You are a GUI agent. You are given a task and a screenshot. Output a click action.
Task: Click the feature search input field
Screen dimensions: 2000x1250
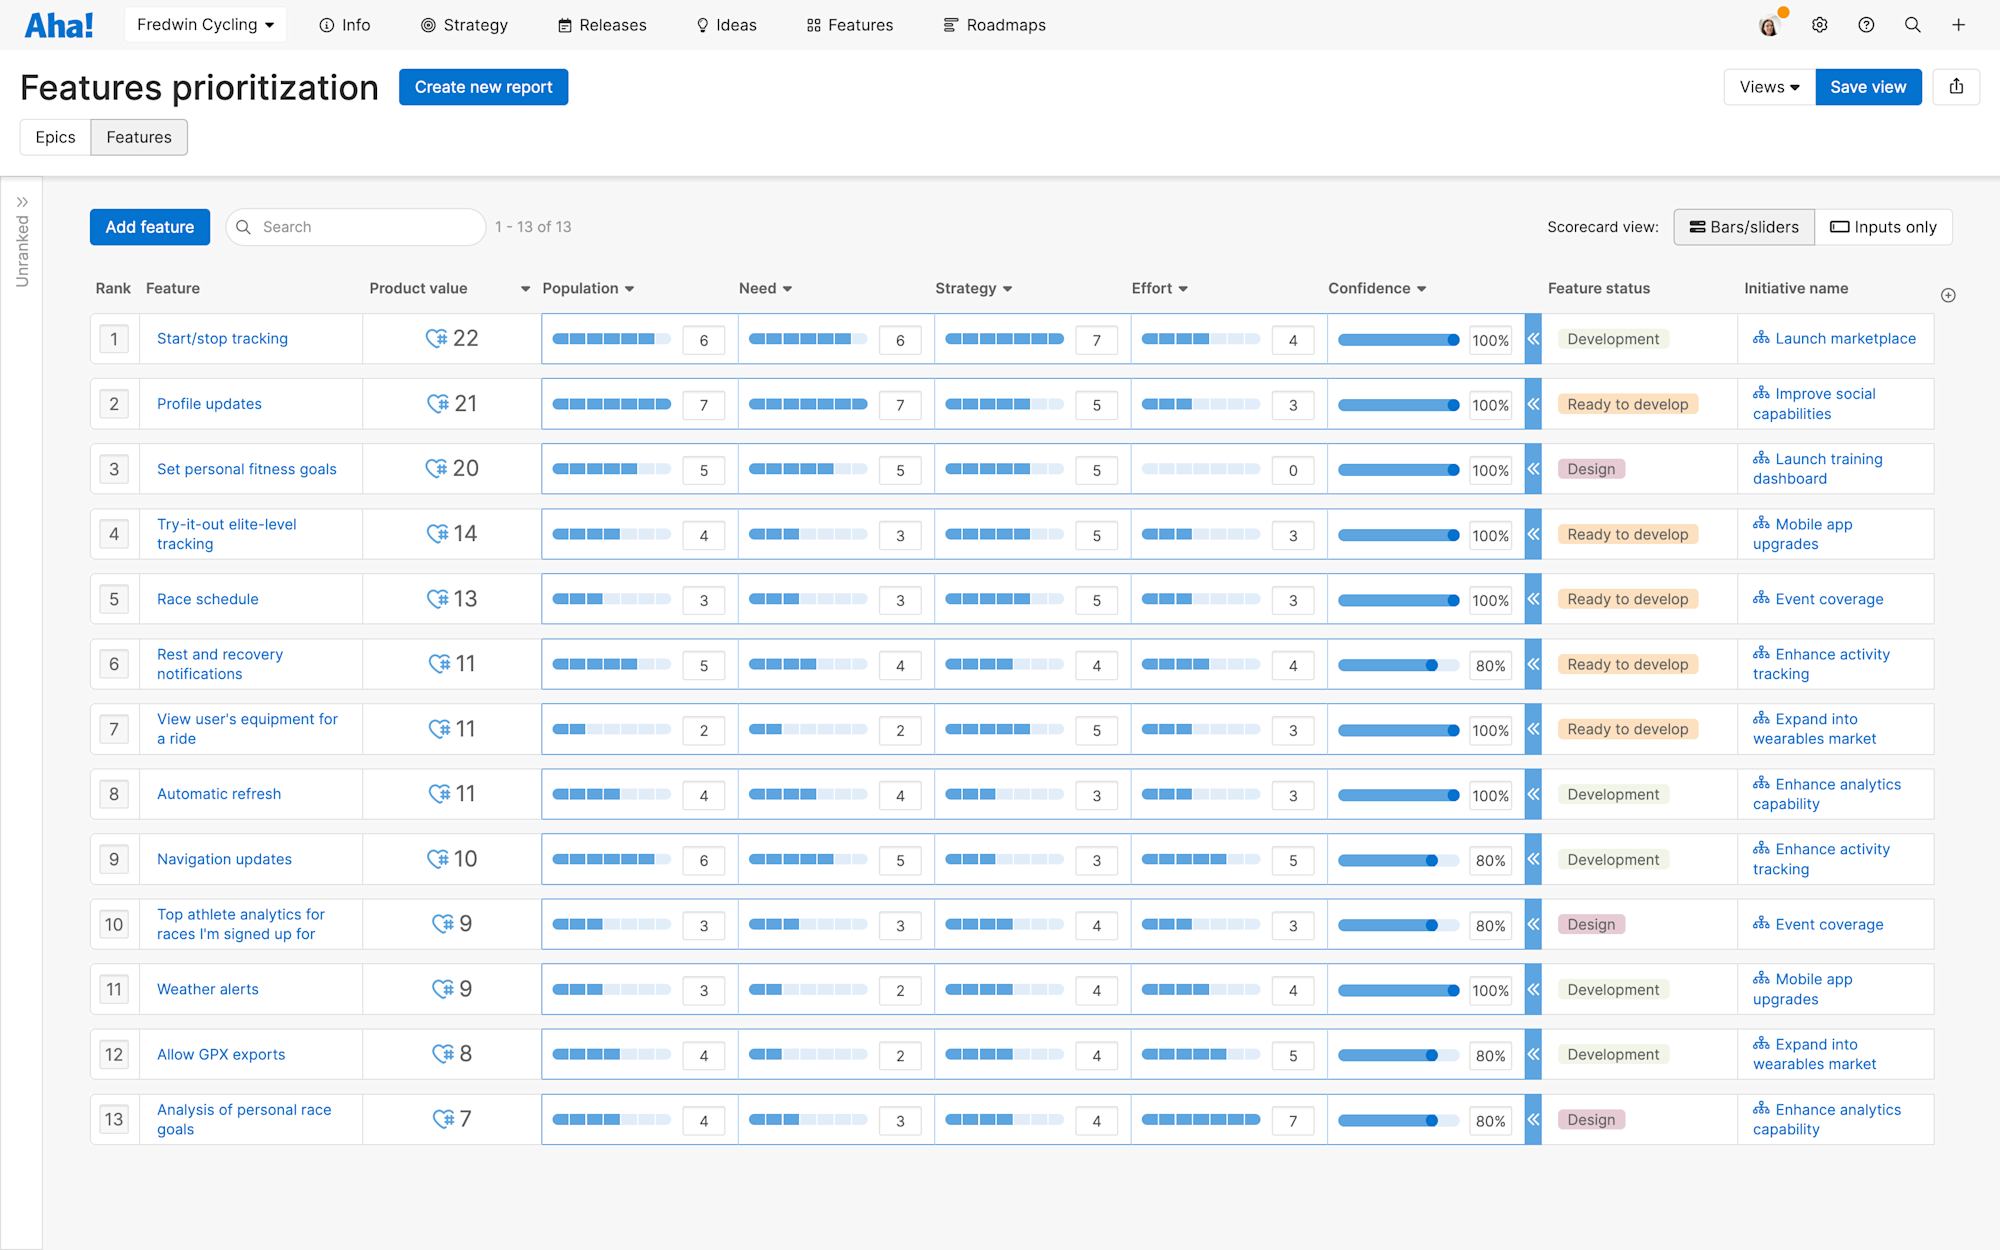tap(355, 227)
